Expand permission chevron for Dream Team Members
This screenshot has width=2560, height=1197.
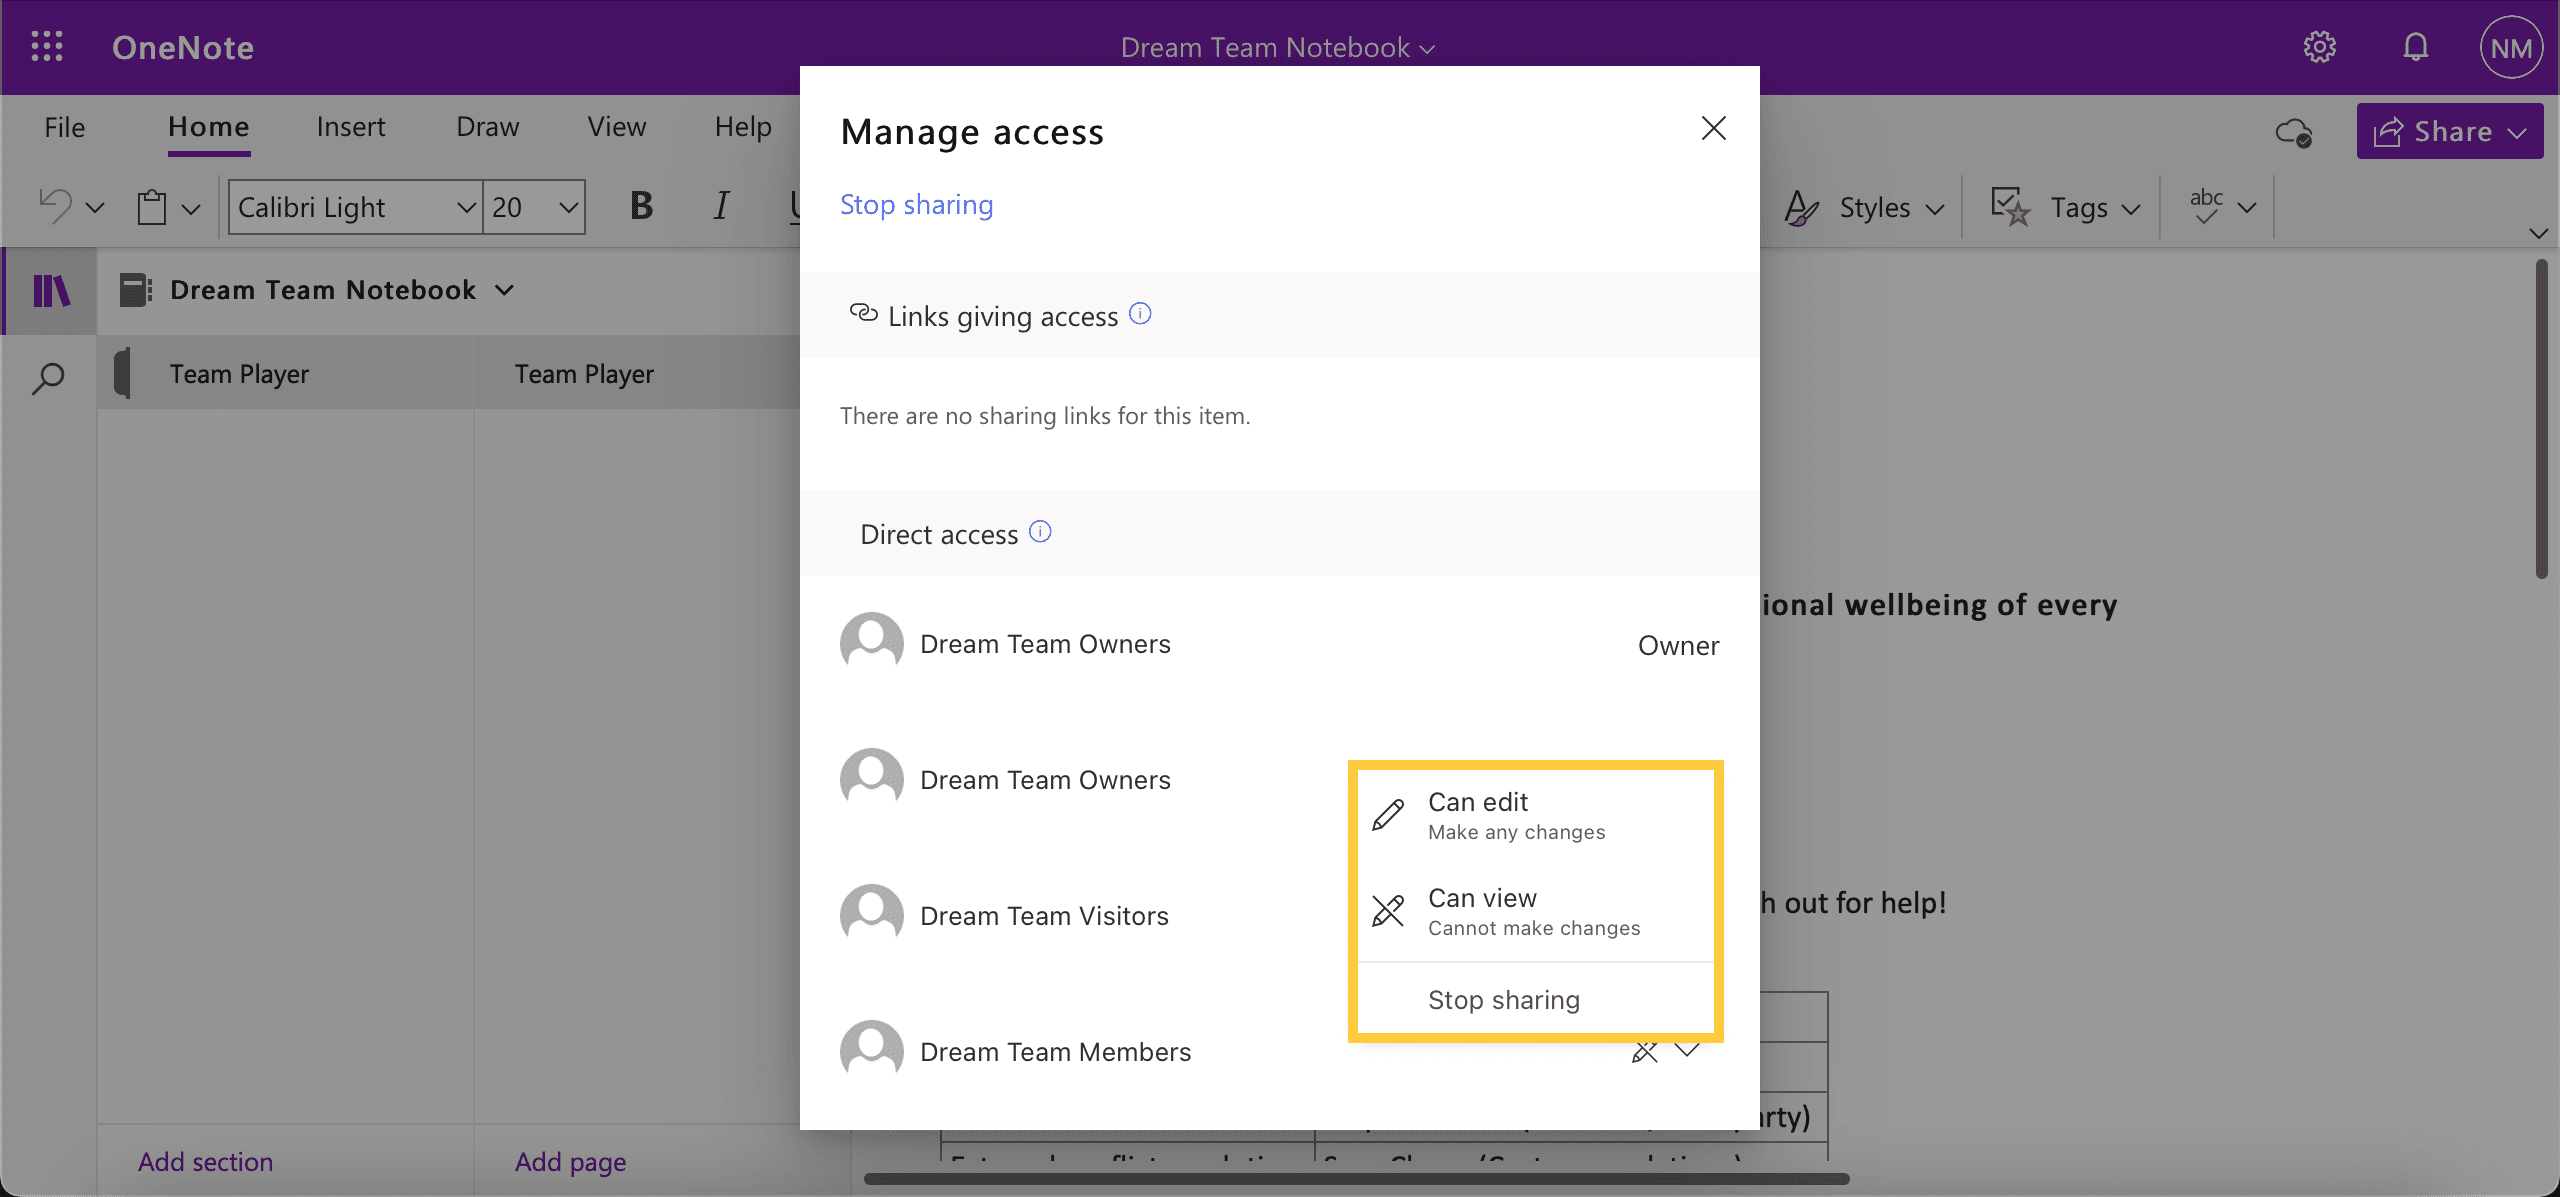[1688, 1051]
